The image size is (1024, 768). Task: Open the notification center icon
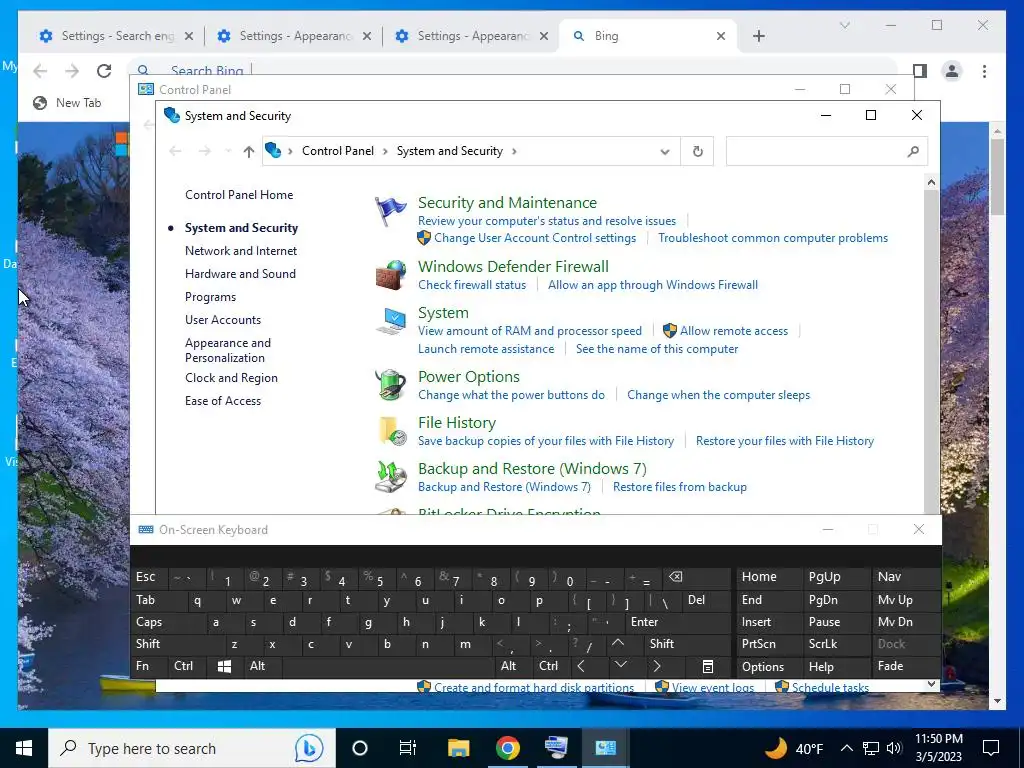pos(991,748)
